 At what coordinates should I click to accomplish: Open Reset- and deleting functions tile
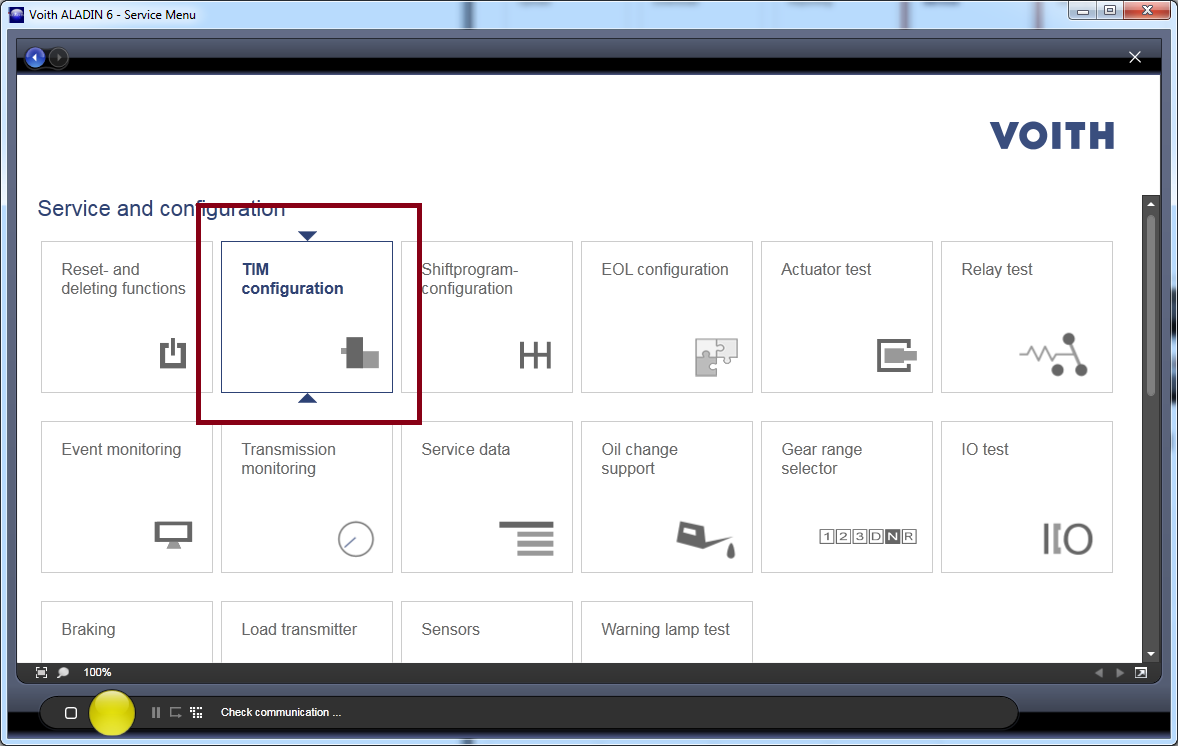[x=126, y=316]
